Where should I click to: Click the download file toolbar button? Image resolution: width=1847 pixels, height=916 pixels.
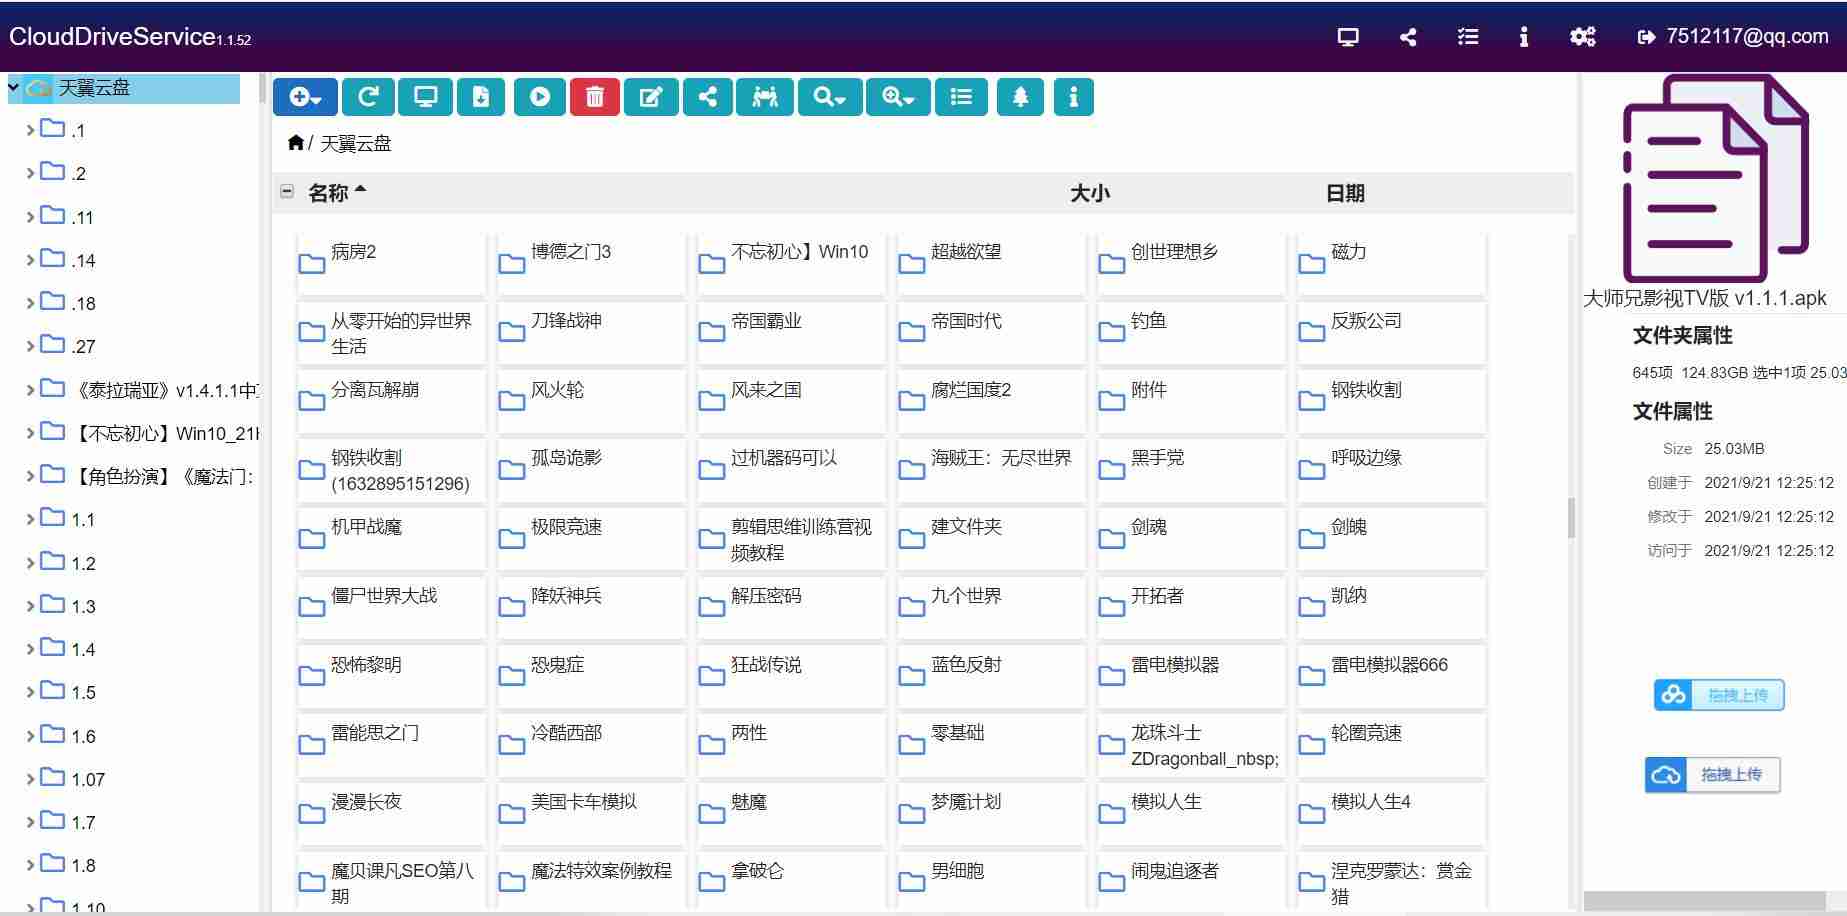pyautogui.click(x=481, y=97)
